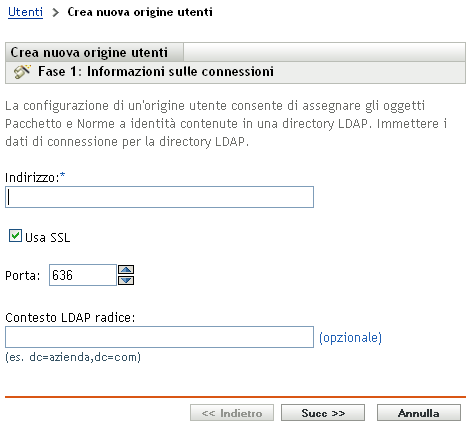Toggle the Usa SSL checkbox
This screenshot has width=473, height=427.
coord(15,236)
